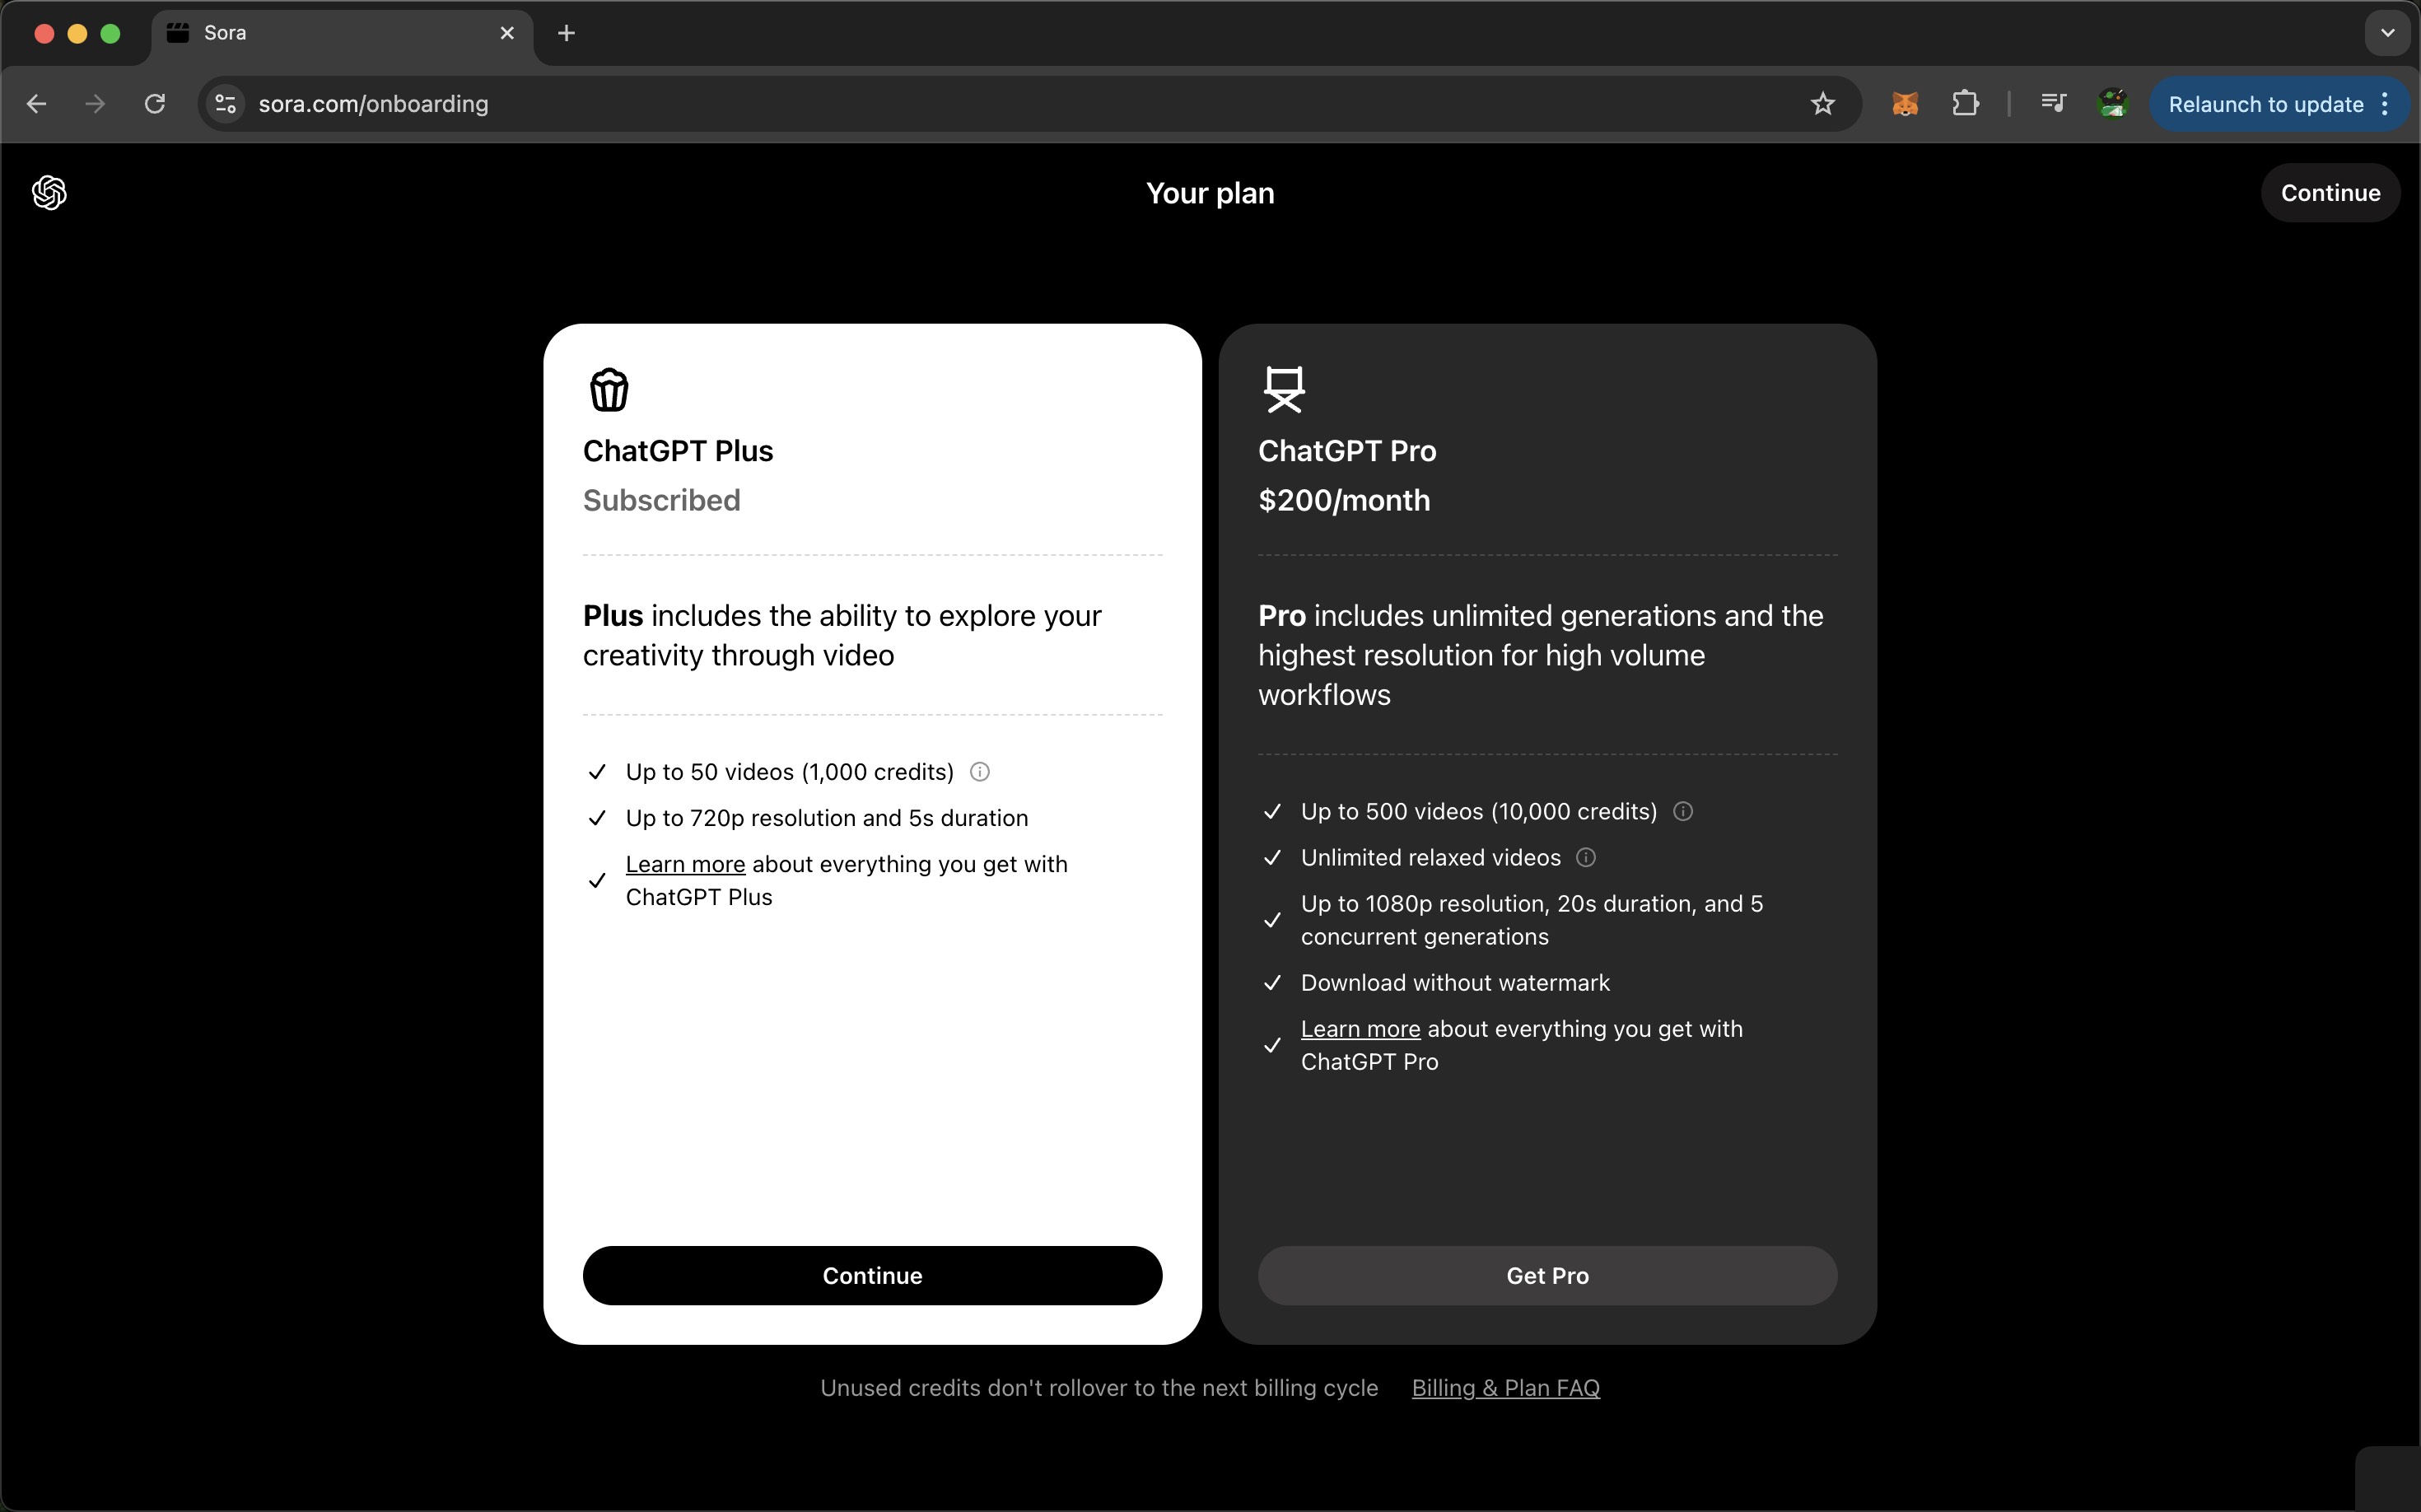Bookmark this page with the star icon
The width and height of the screenshot is (2421, 1512).
tap(1823, 104)
